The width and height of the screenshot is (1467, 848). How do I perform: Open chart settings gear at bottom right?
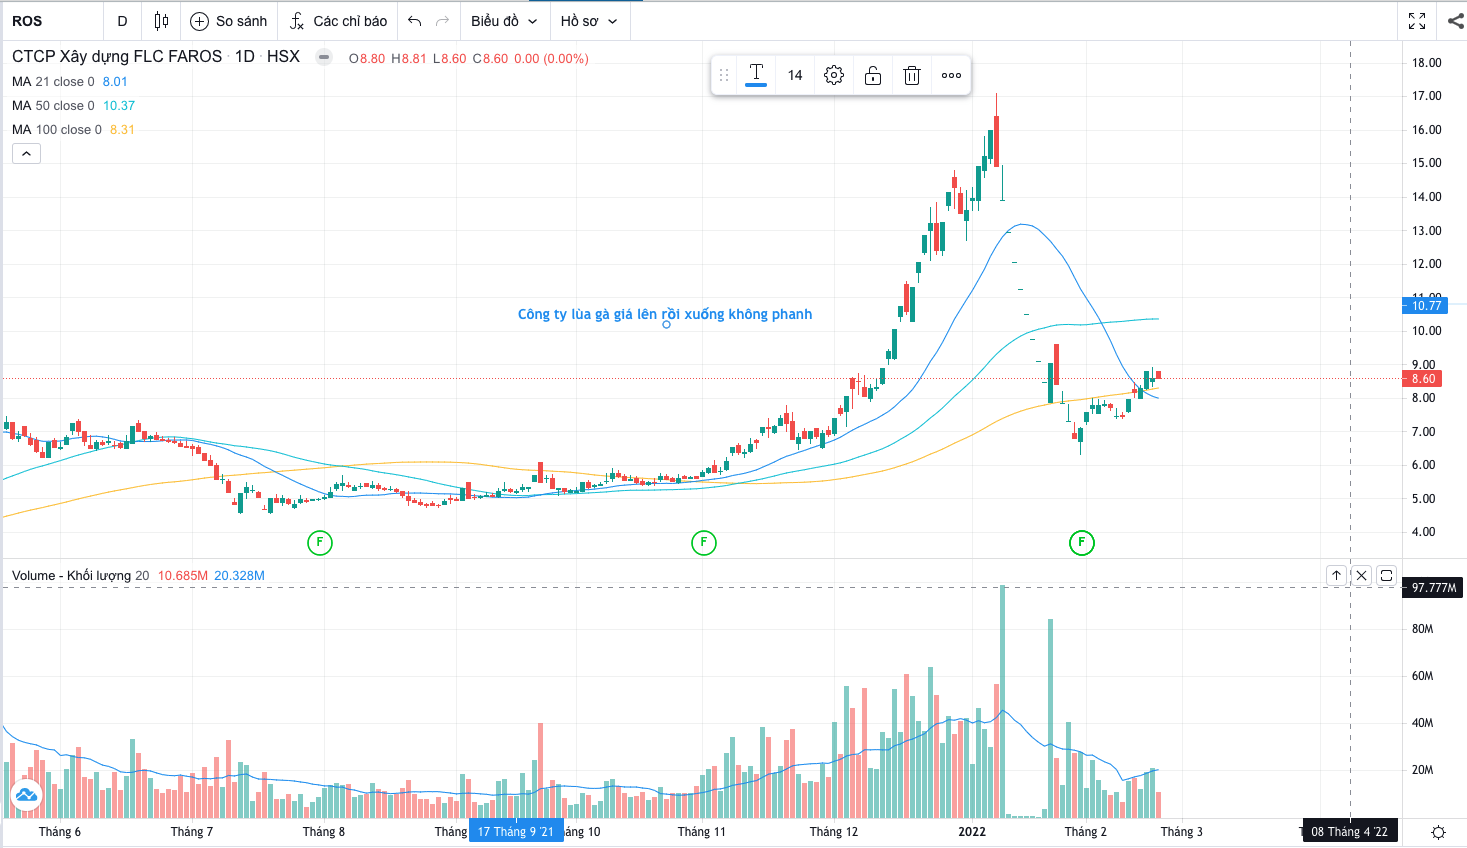(x=1438, y=832)
